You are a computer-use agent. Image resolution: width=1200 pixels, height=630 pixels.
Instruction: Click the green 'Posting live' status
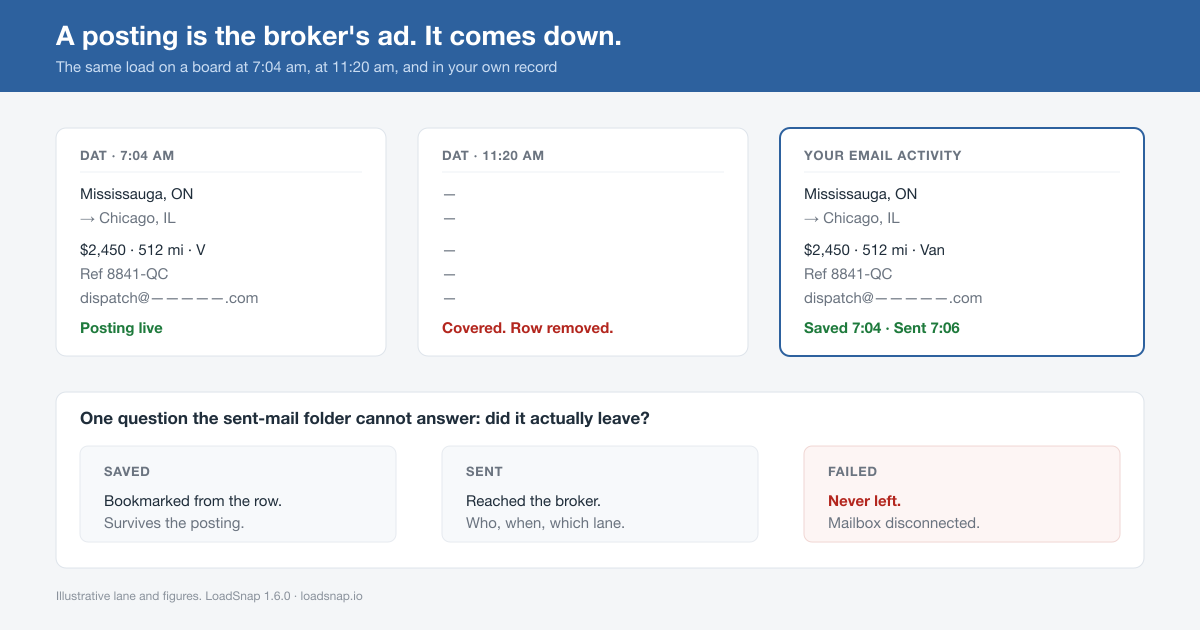tap(121, 328)
